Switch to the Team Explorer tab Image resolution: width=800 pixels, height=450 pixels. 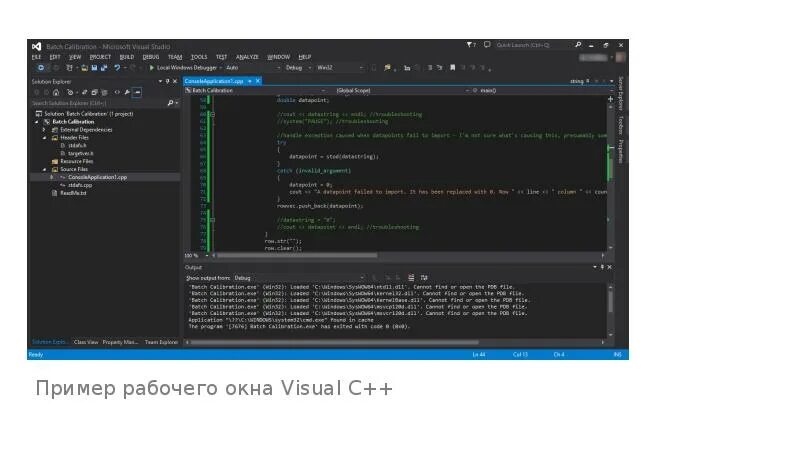161,342
